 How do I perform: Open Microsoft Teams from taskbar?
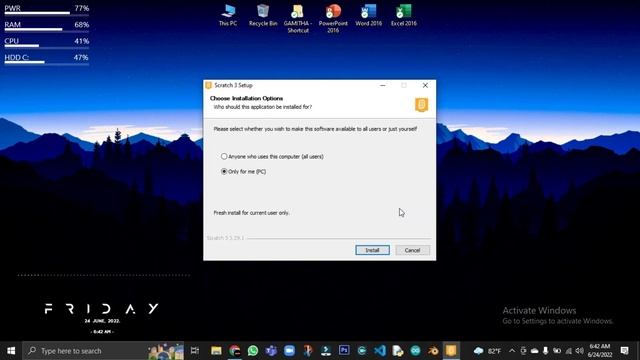pyautogui.click(x=271, y=351)
